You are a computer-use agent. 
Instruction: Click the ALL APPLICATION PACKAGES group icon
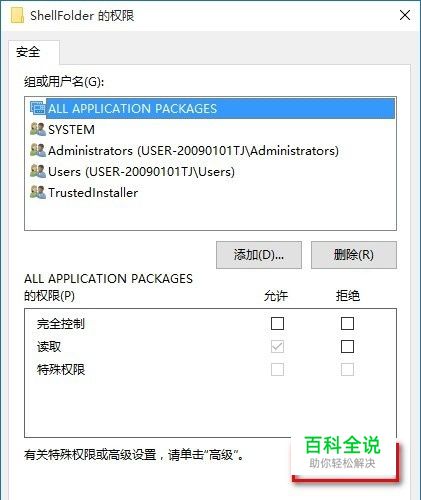click(x=37, y=108)
